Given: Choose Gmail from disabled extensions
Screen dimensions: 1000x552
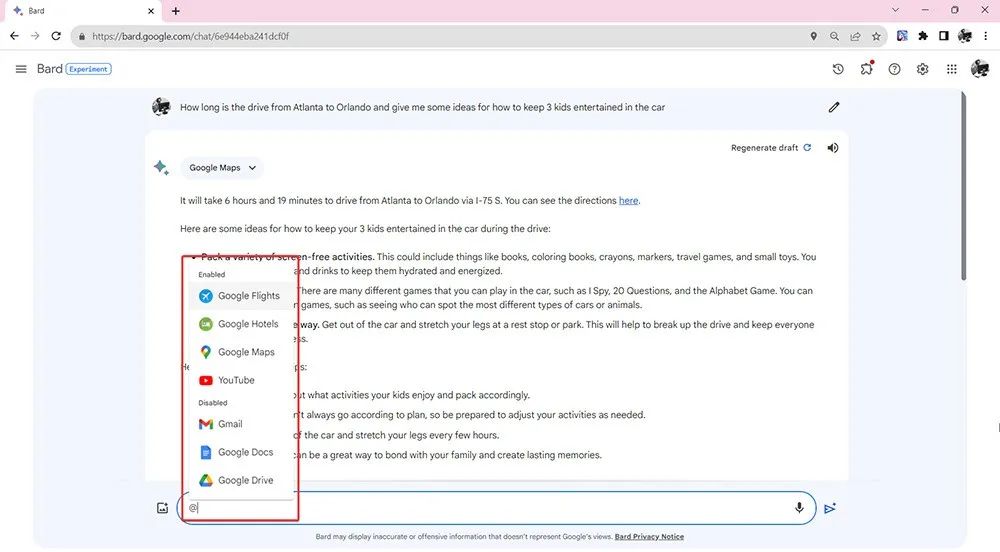Looking at the screenshot, I should coord(241,424).
